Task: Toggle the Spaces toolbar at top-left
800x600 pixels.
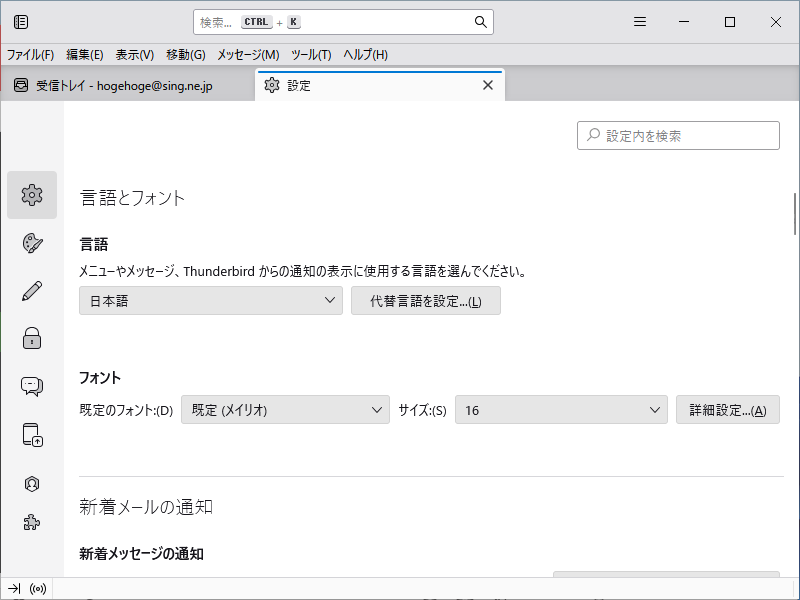Action: tap(20, 21)
